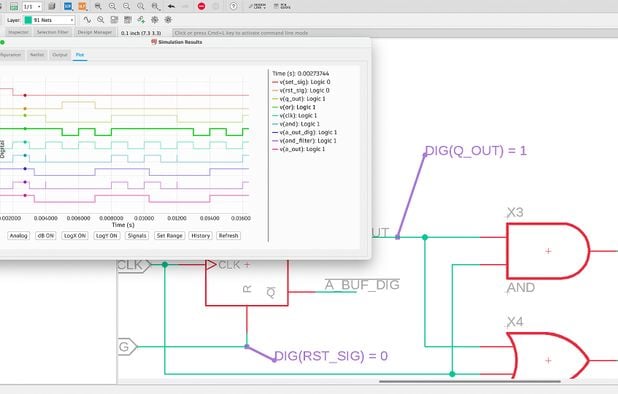Click the add model link icon with plus

141,20
